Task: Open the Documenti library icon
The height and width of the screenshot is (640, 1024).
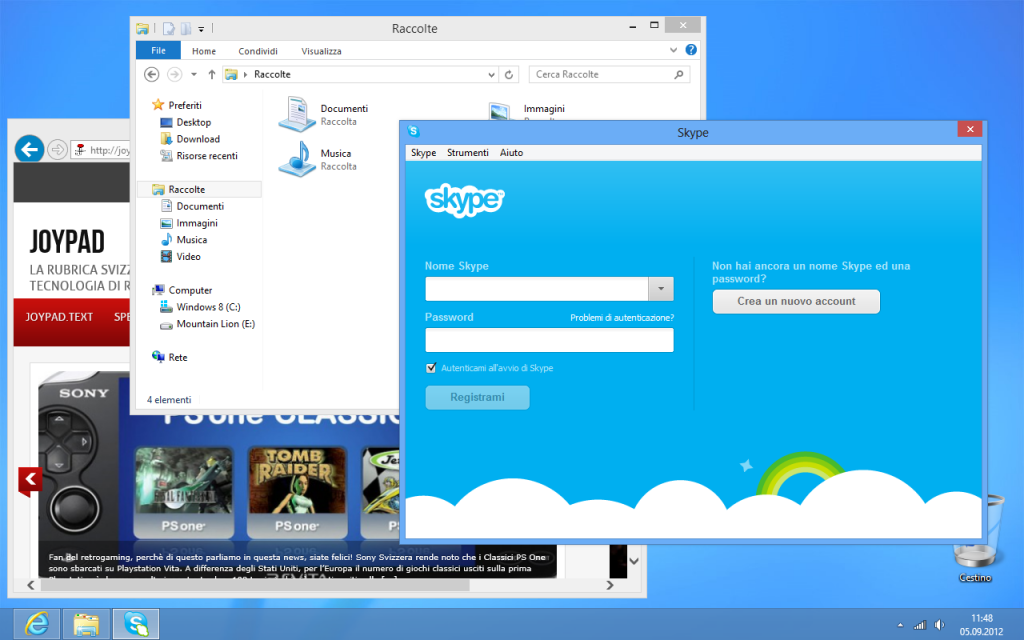Action: tap(298, 114)
